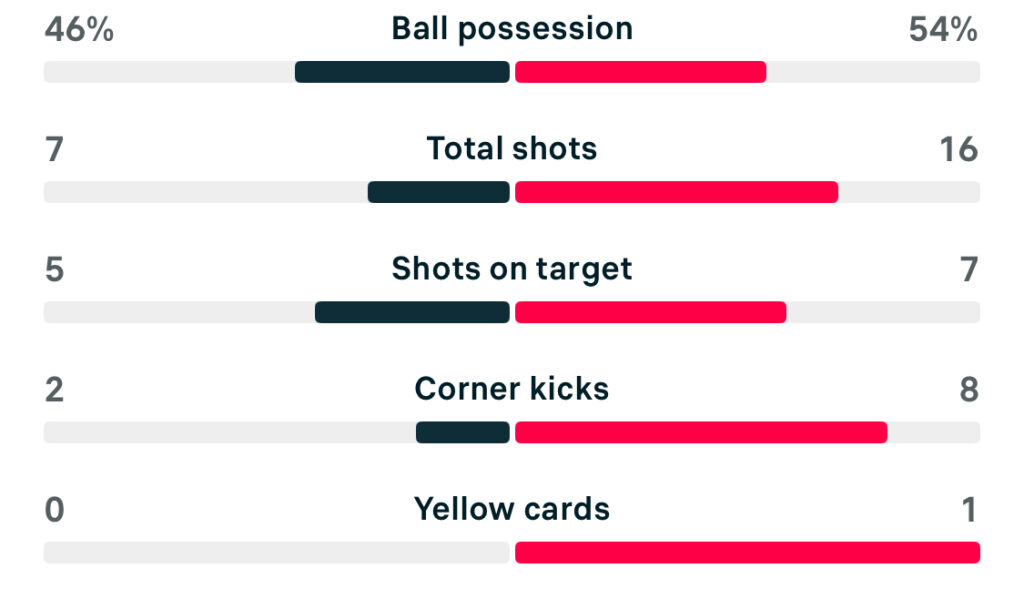This screenshot has width=1024, height=609.
Task: Select the 54% possession value
Action: coord(943,30)
